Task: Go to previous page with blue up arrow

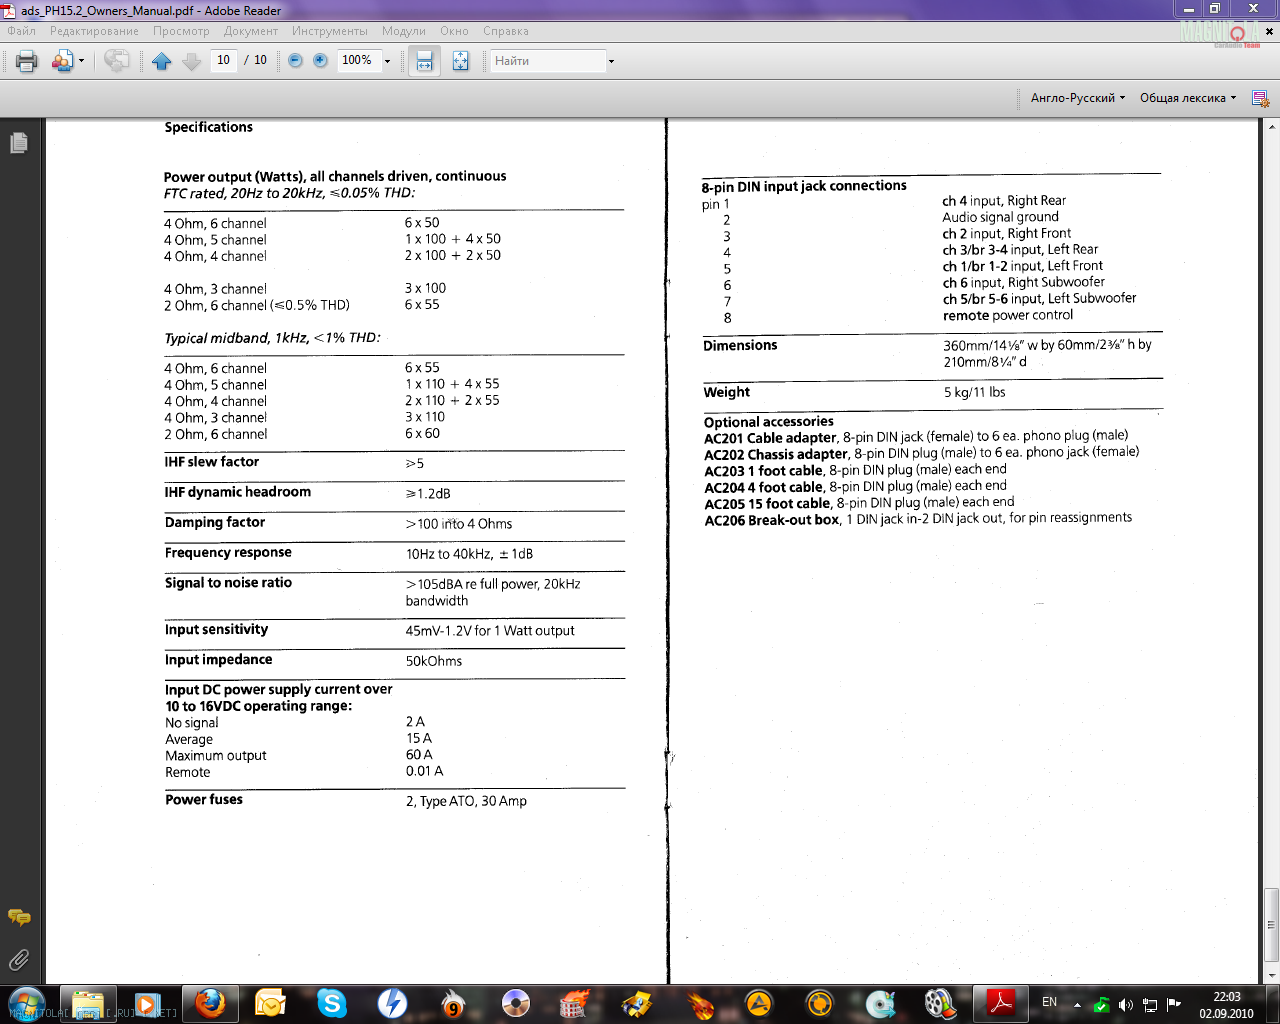Action: pos(162,61)
